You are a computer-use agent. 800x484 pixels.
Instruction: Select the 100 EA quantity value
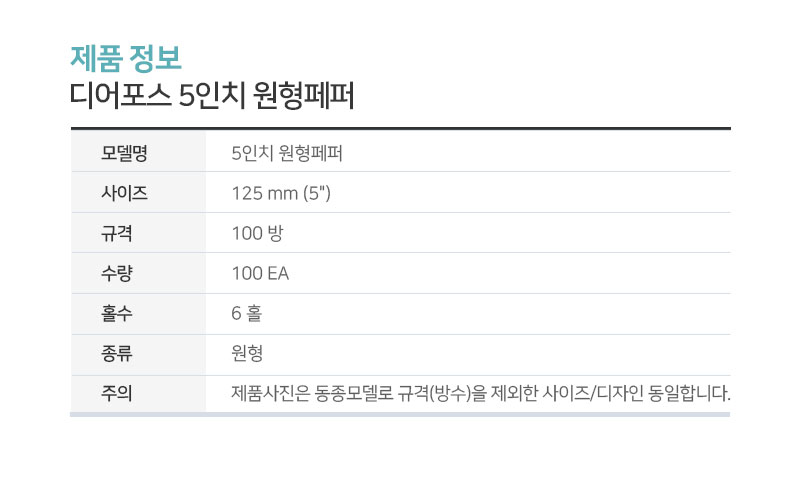tap(260, 273)
